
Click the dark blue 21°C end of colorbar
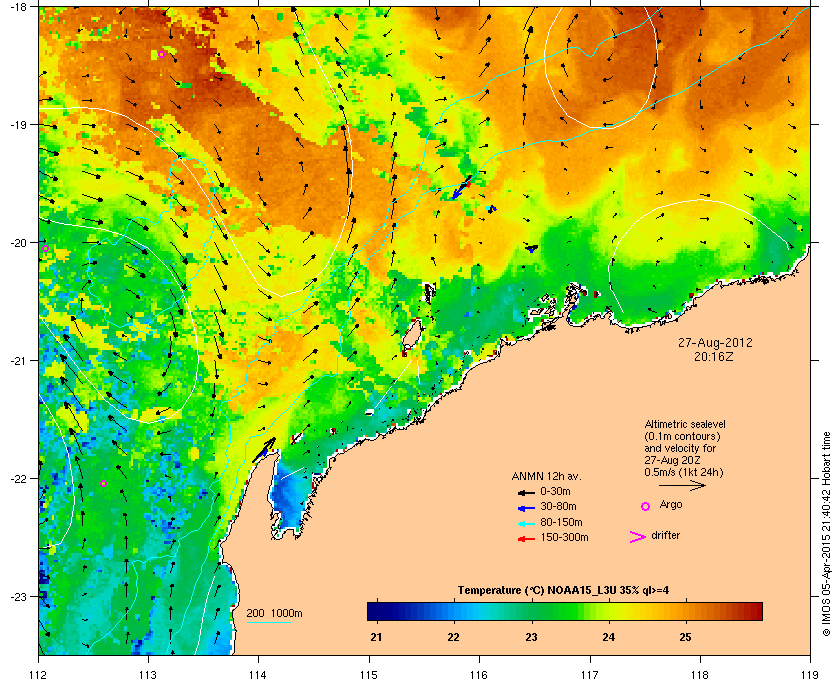(378, 611)
